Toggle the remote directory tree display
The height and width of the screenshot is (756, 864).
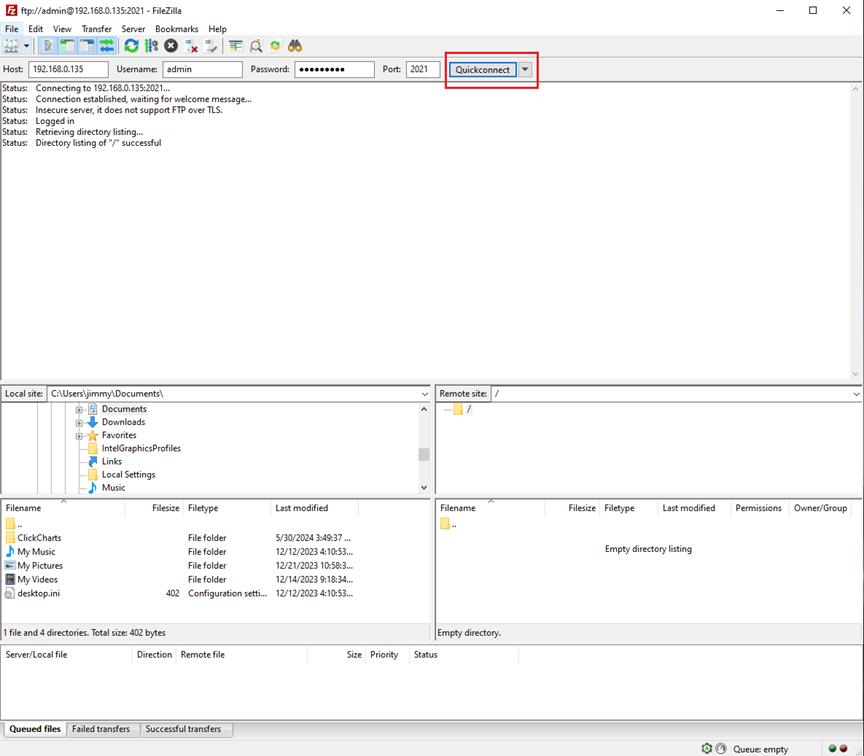click(x=87, y=46)
